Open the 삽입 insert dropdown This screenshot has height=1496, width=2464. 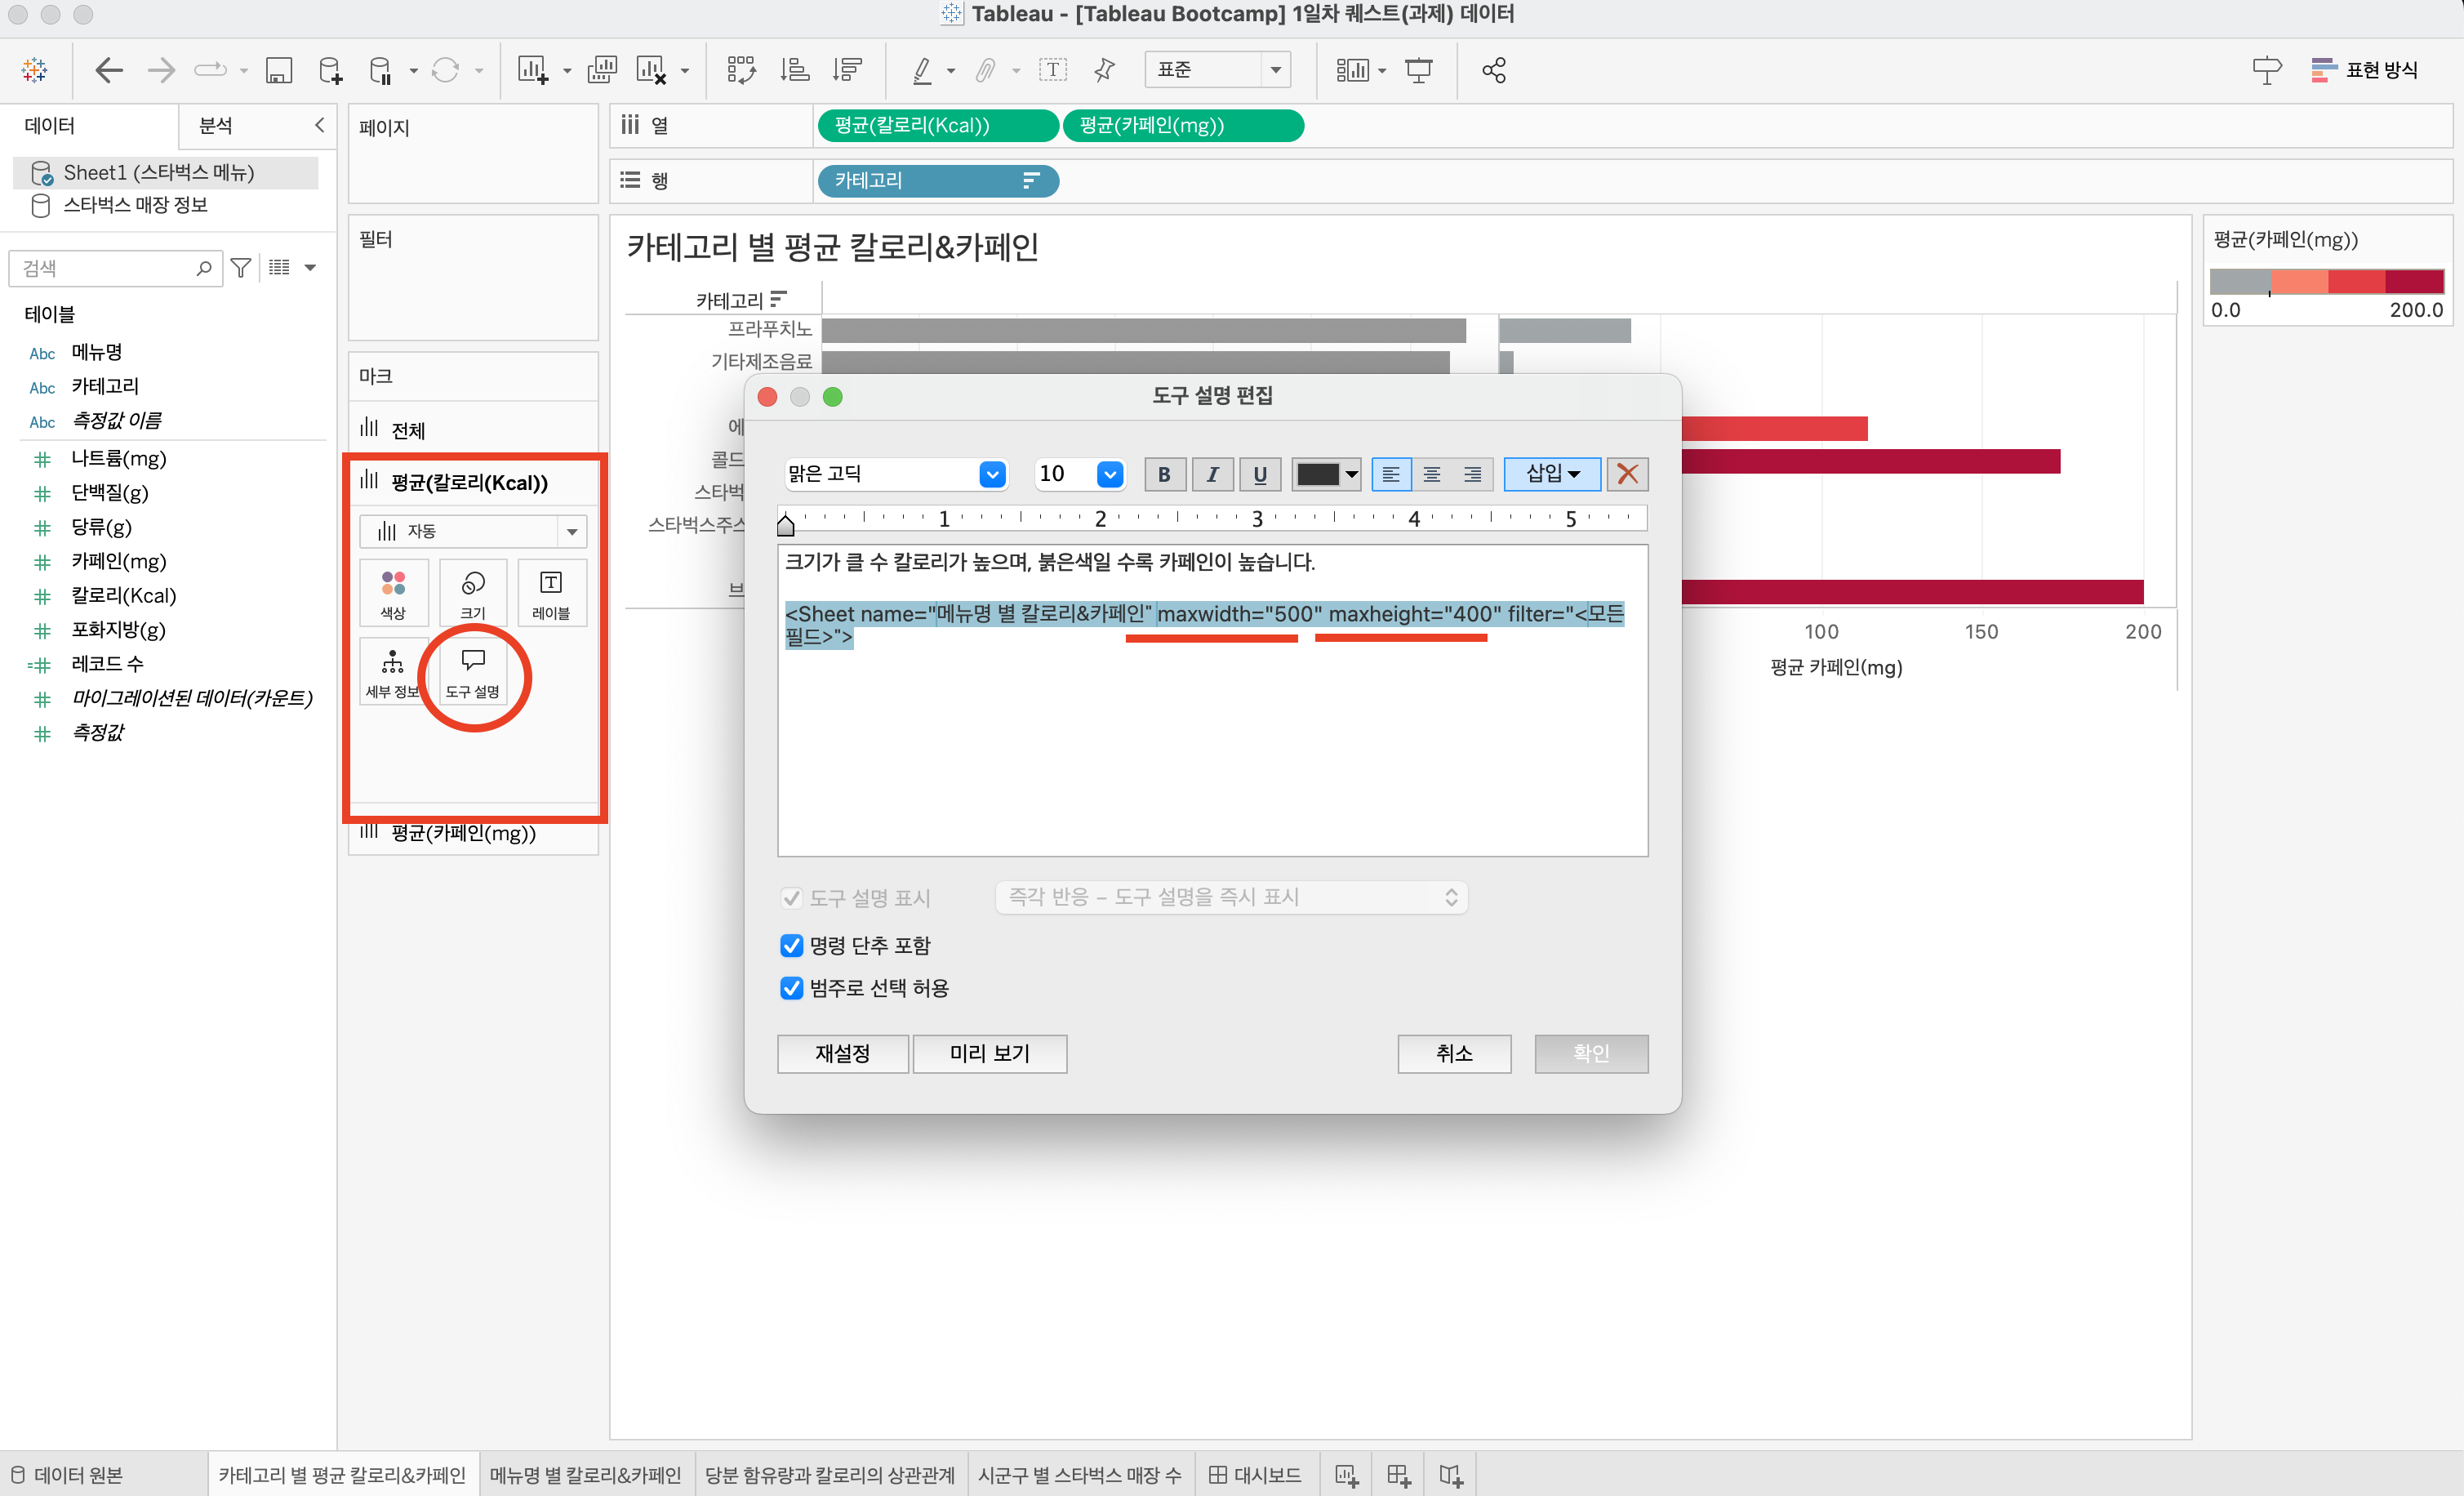coord(1552,474)
